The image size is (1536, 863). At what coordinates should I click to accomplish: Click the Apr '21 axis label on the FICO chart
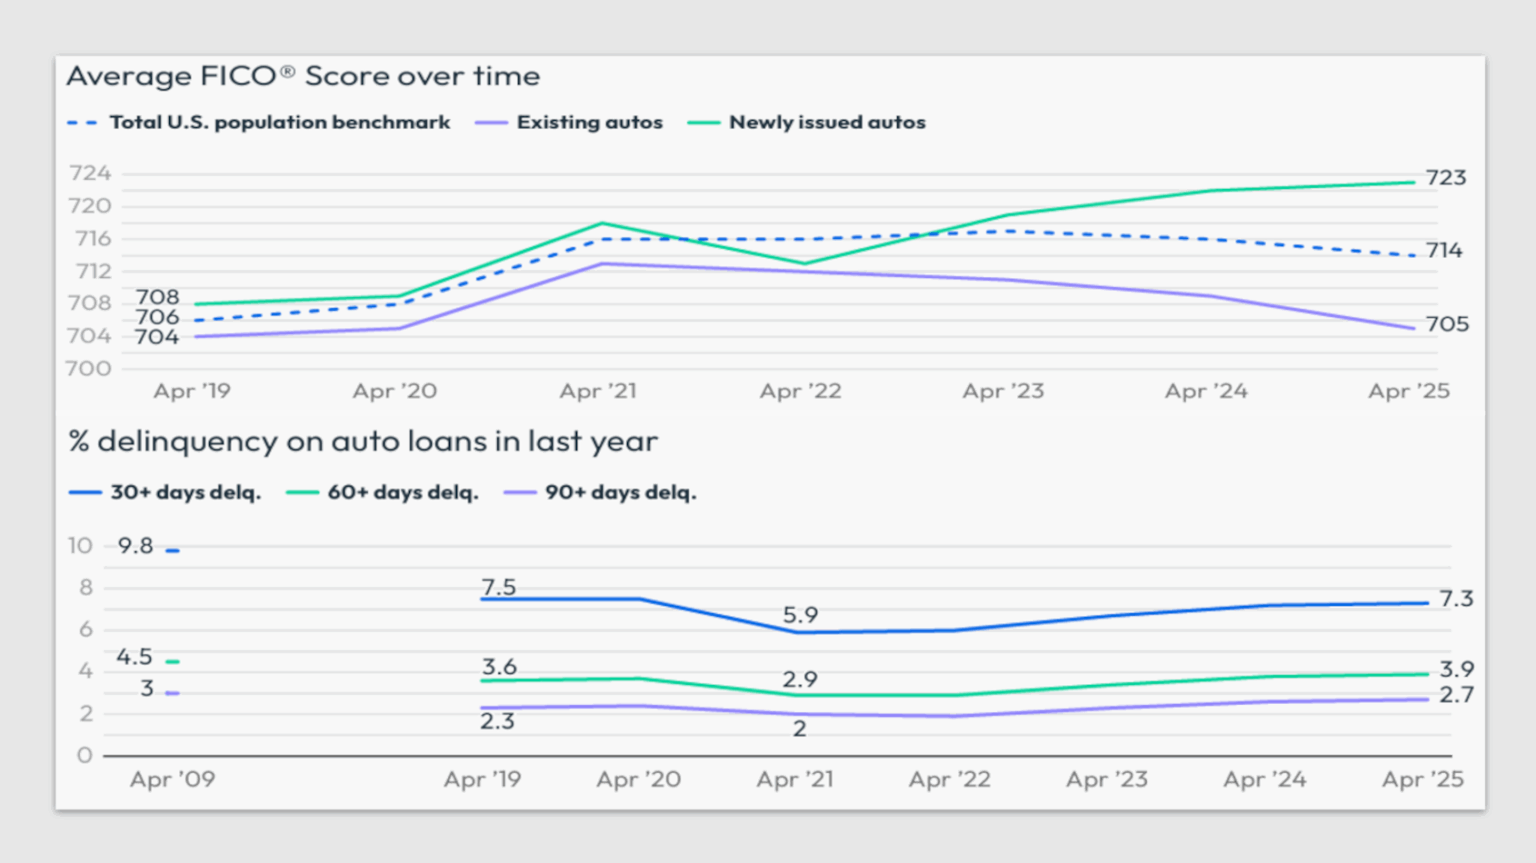pos(597,391)
